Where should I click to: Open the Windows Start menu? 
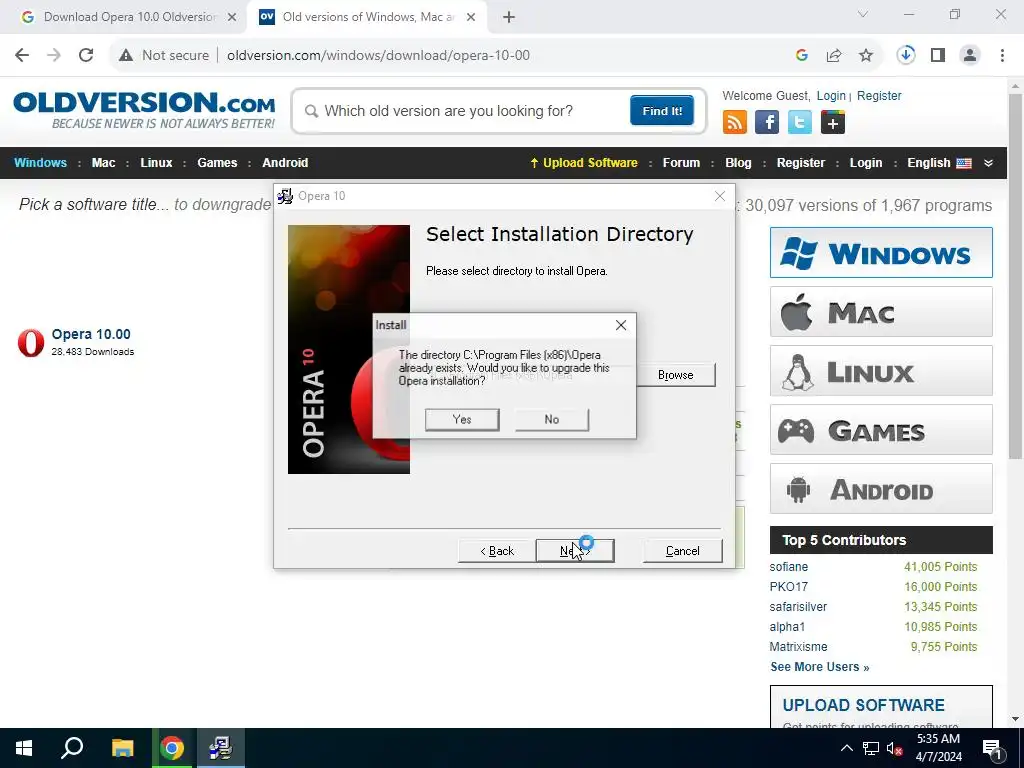[x=24, y=748]
